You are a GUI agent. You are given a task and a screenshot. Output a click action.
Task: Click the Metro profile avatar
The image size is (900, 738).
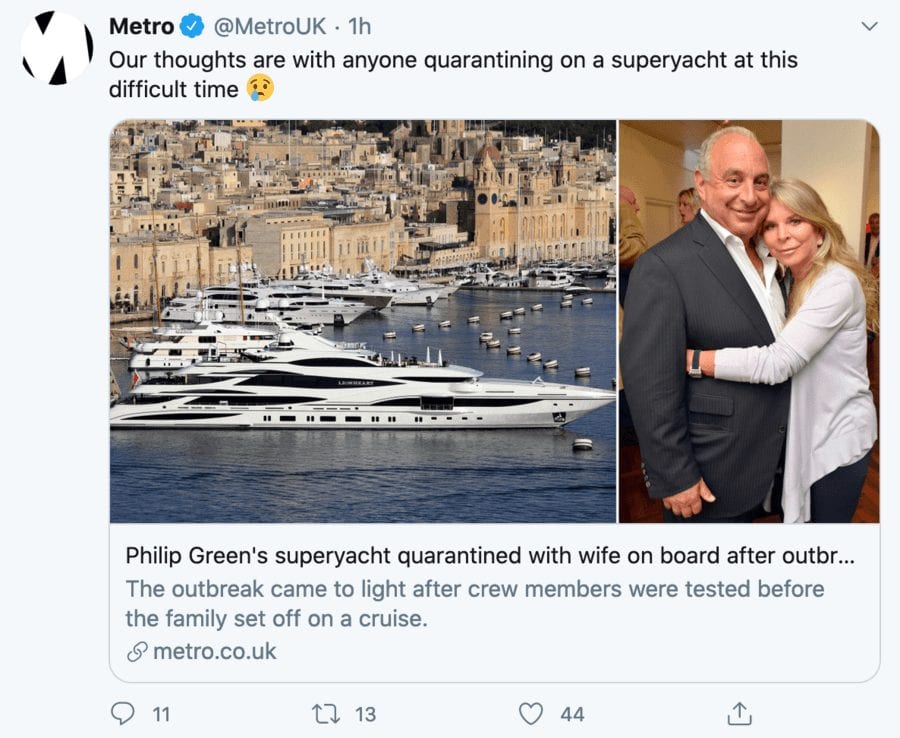(x=57, y=48)
